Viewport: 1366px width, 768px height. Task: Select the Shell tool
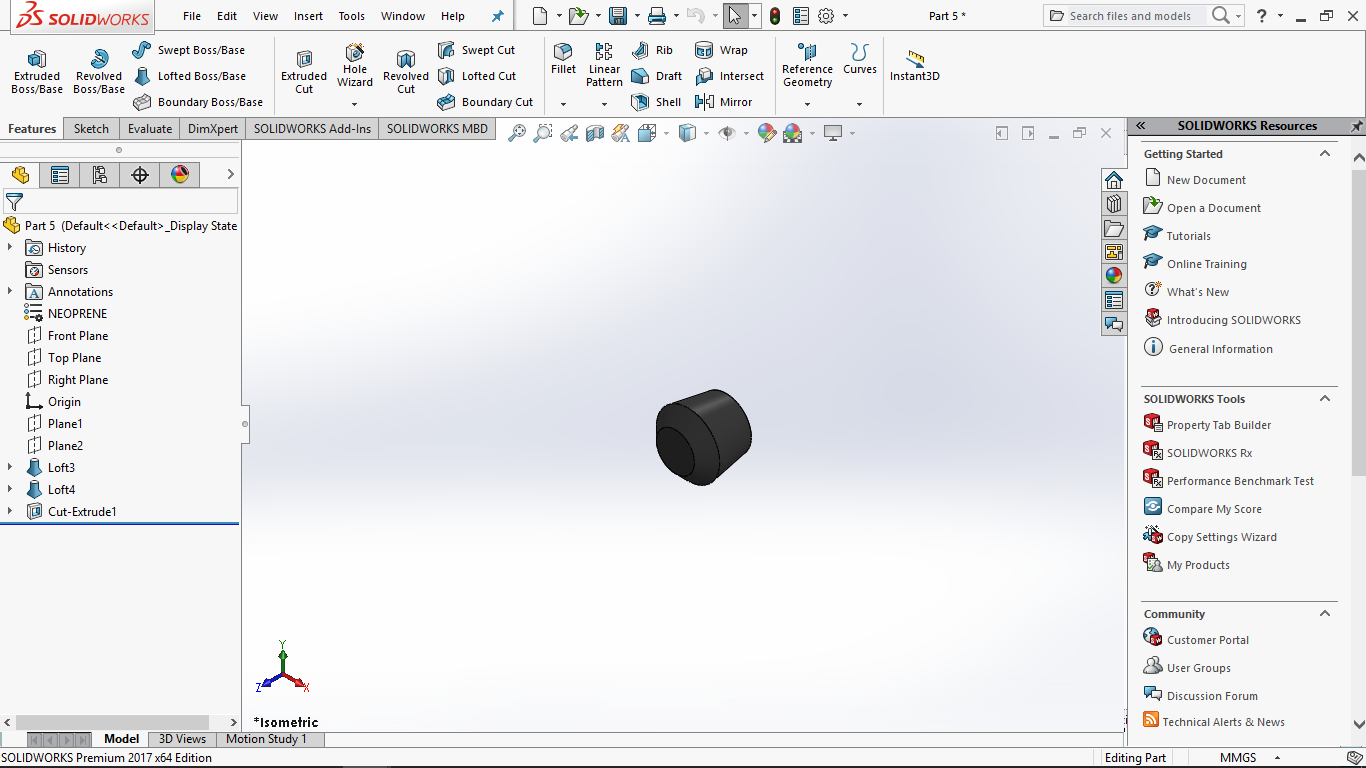[656, 102]
